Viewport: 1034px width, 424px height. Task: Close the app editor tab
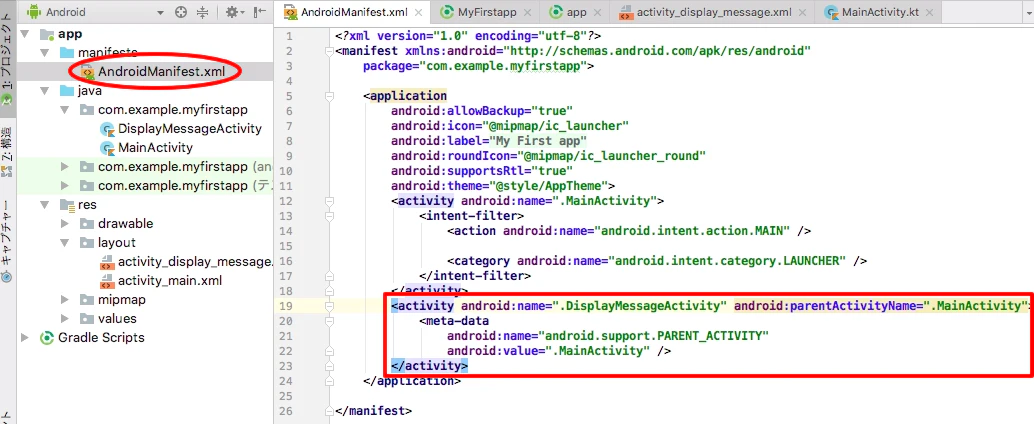[x=596, y=13]
